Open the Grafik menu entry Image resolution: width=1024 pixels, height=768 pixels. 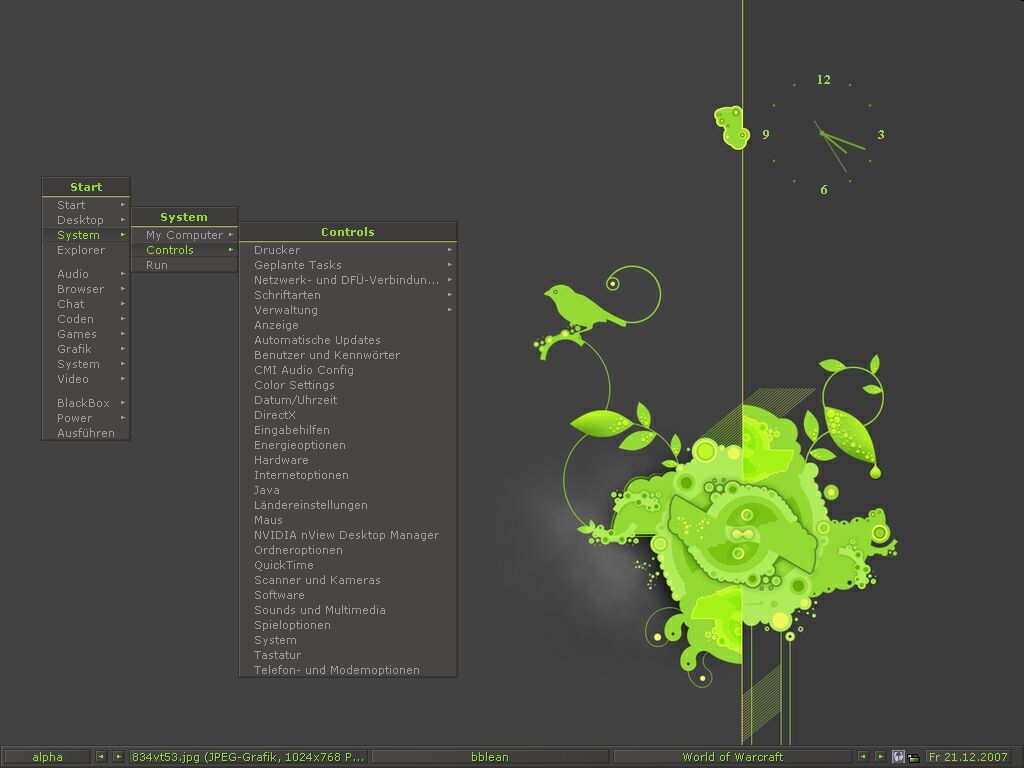[x=86, y=349]
